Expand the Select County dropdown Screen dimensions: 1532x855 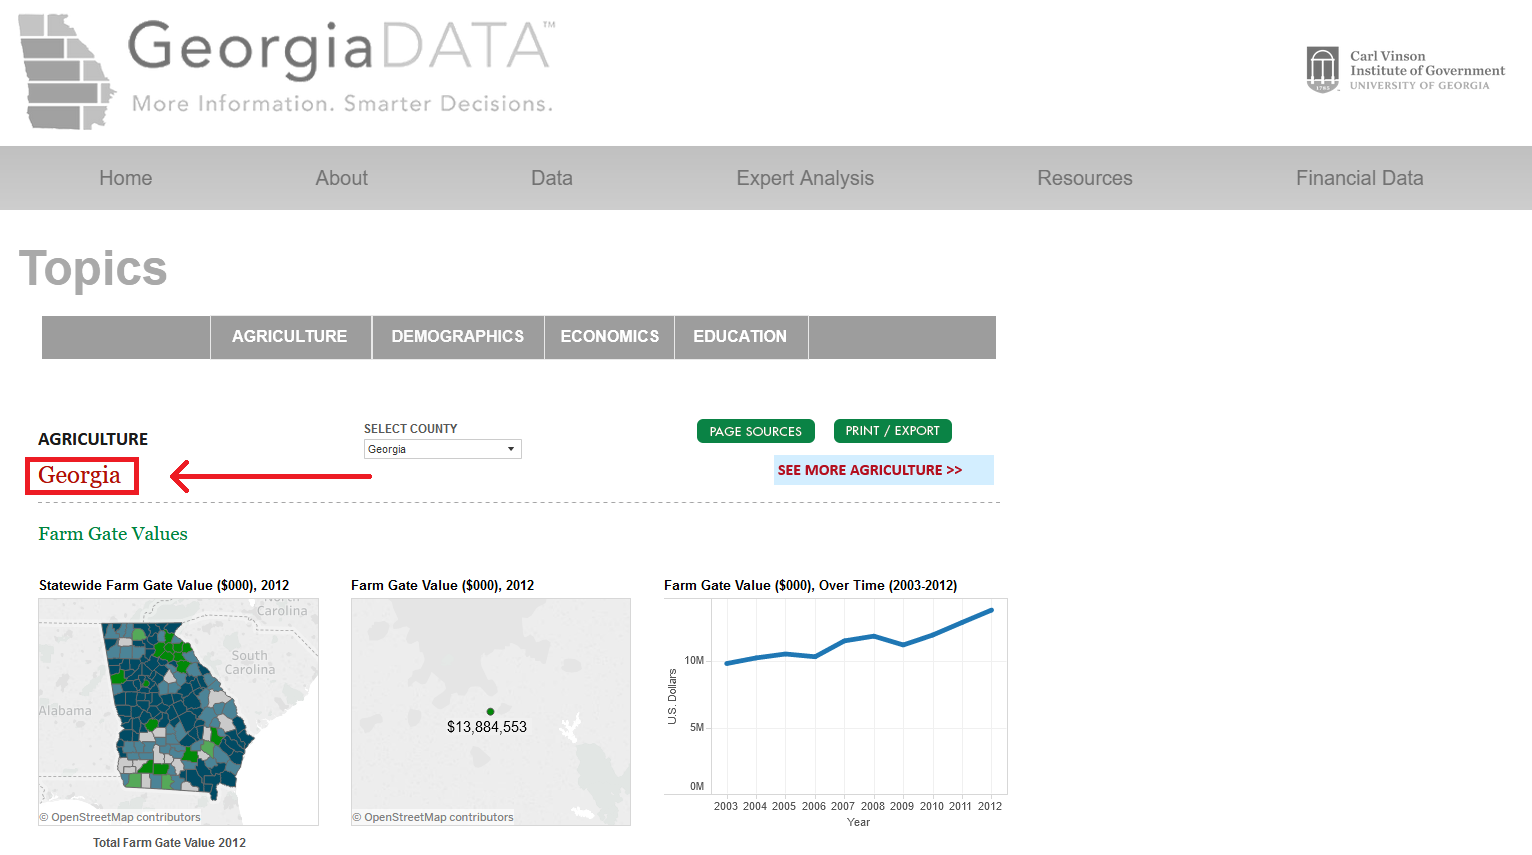(x=443, y=449)
